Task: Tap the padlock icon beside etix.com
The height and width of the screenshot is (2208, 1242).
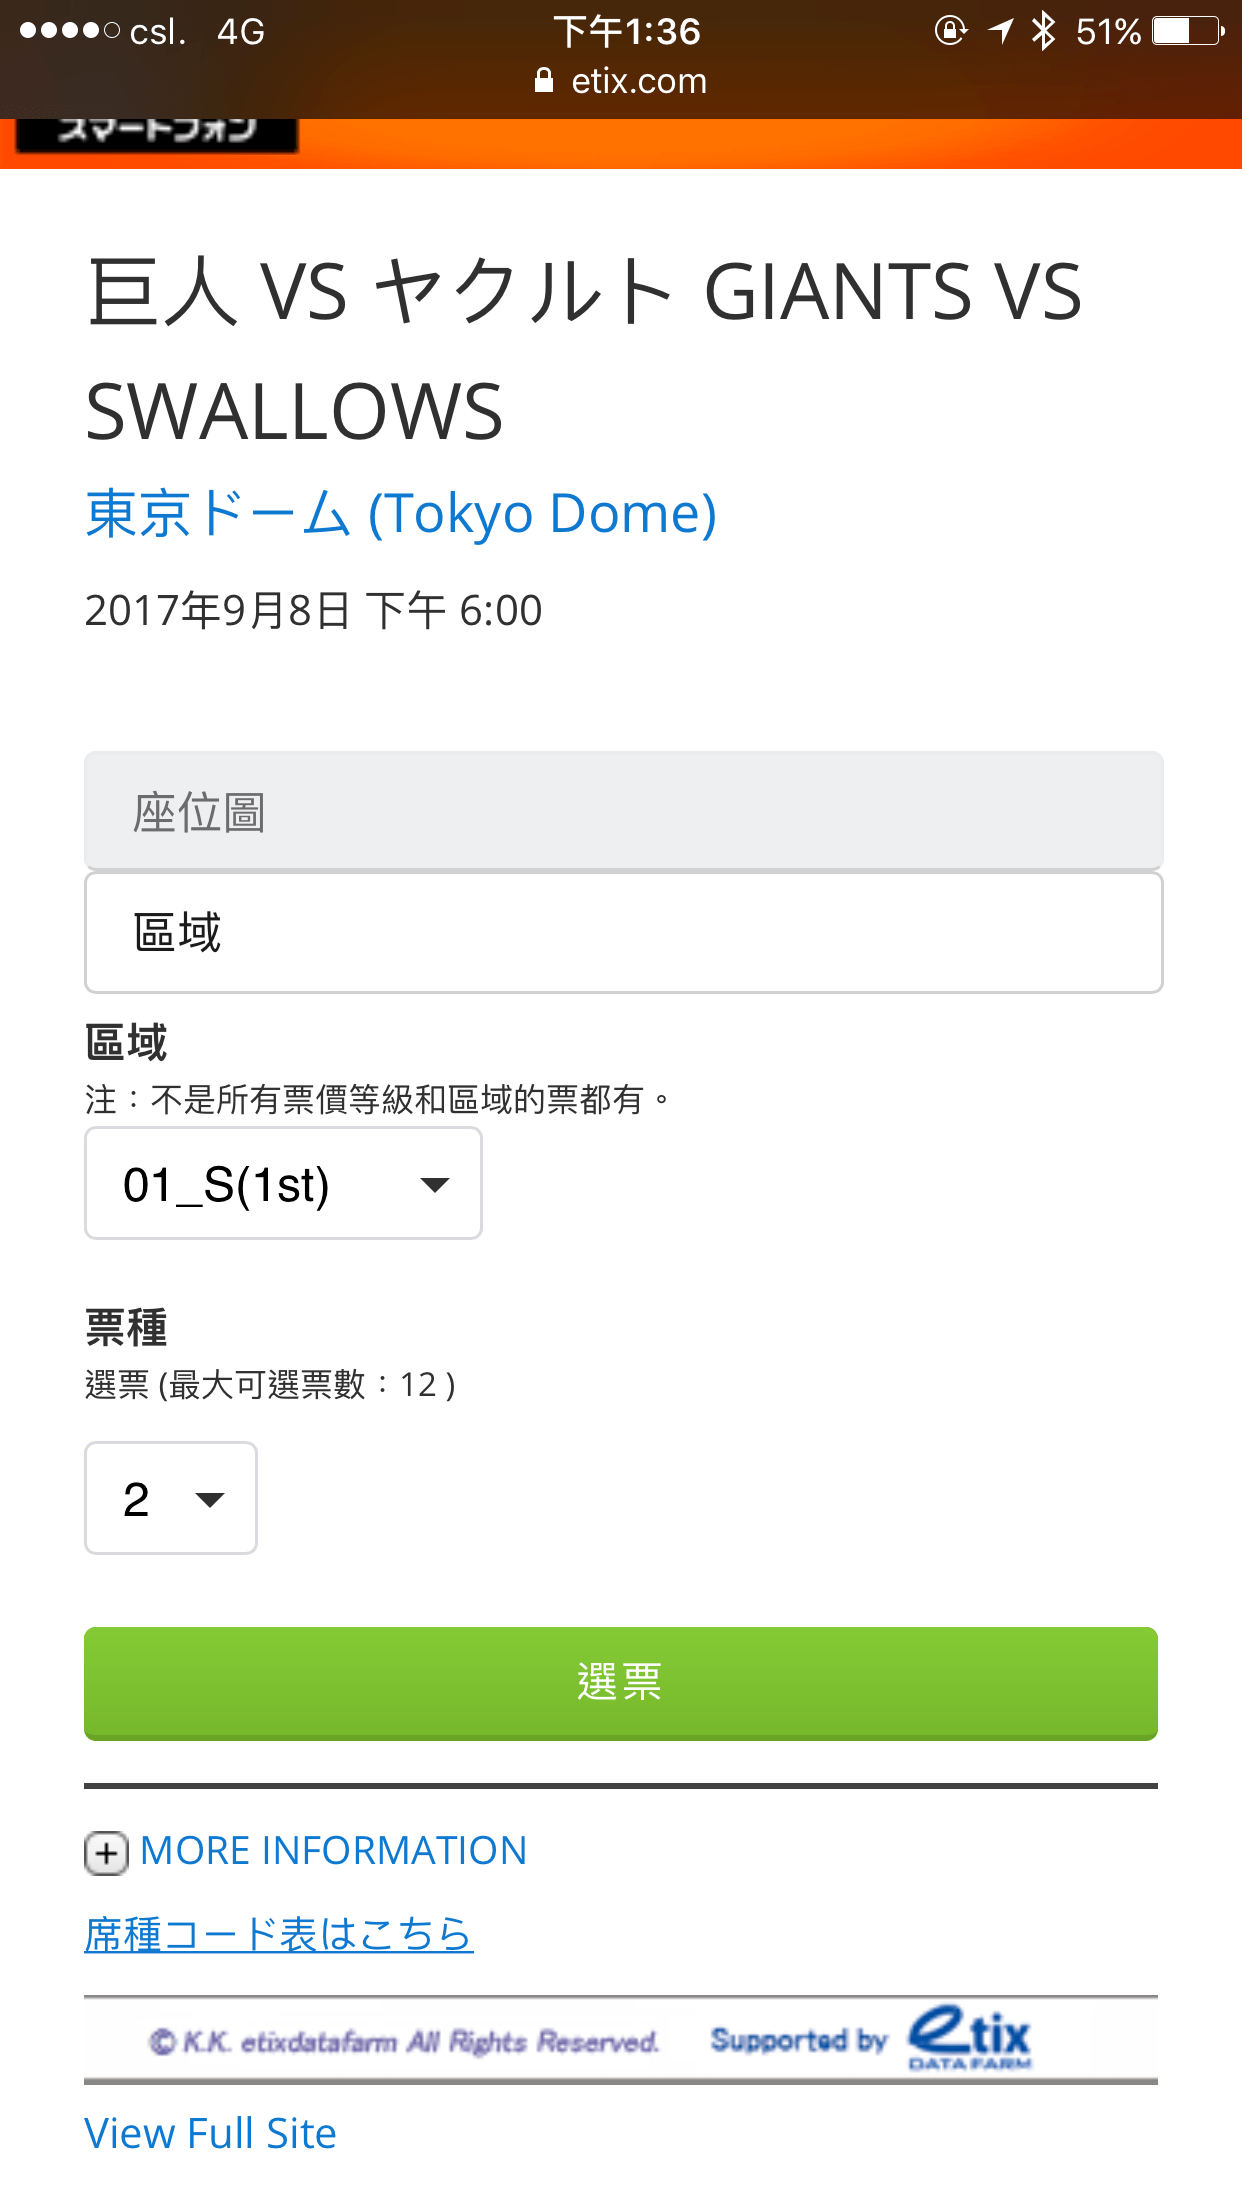Action: coord(544,81)
